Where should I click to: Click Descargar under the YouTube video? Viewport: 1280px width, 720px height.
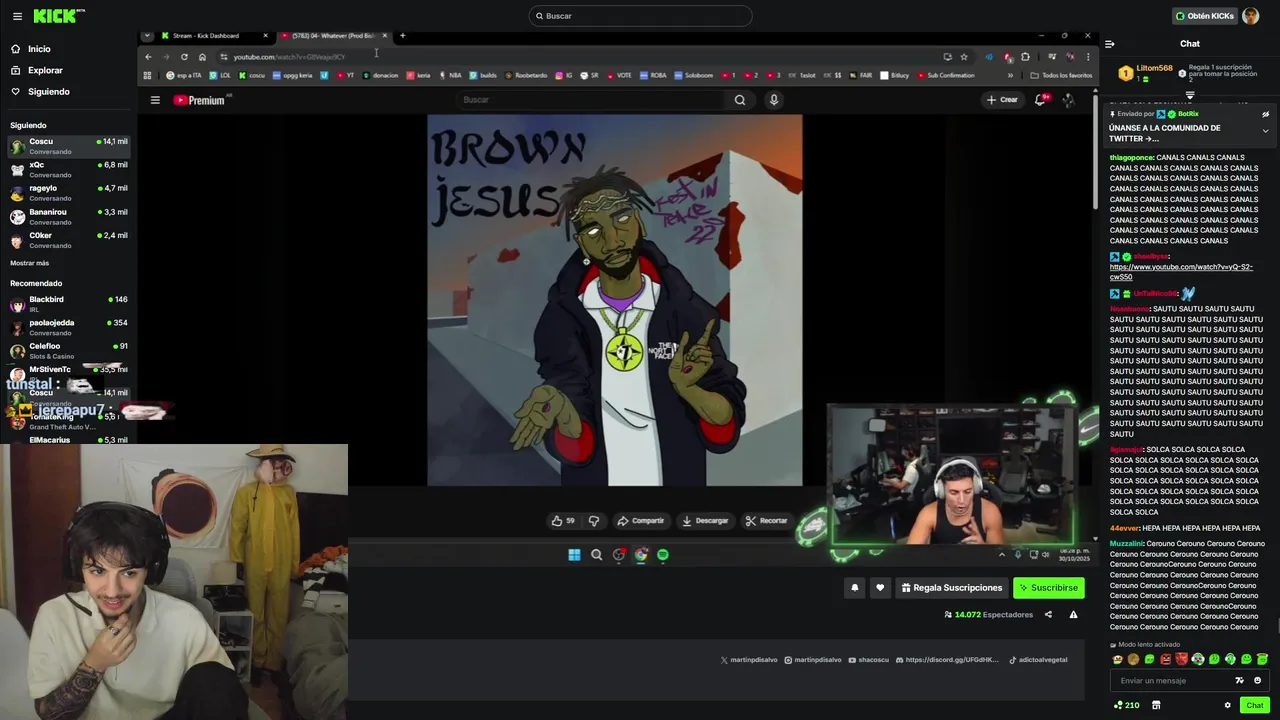coord(705,521)
